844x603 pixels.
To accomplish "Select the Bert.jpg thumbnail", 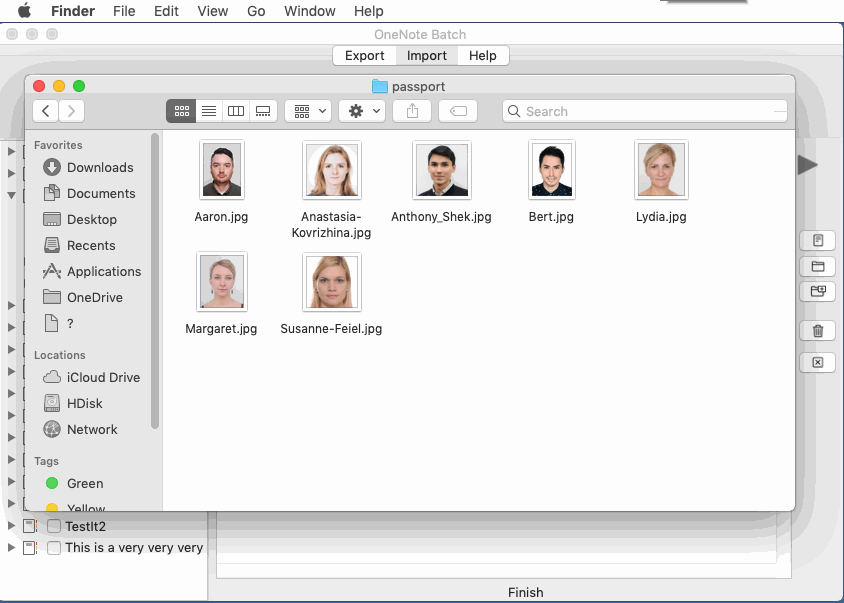I will pos(552,170).
